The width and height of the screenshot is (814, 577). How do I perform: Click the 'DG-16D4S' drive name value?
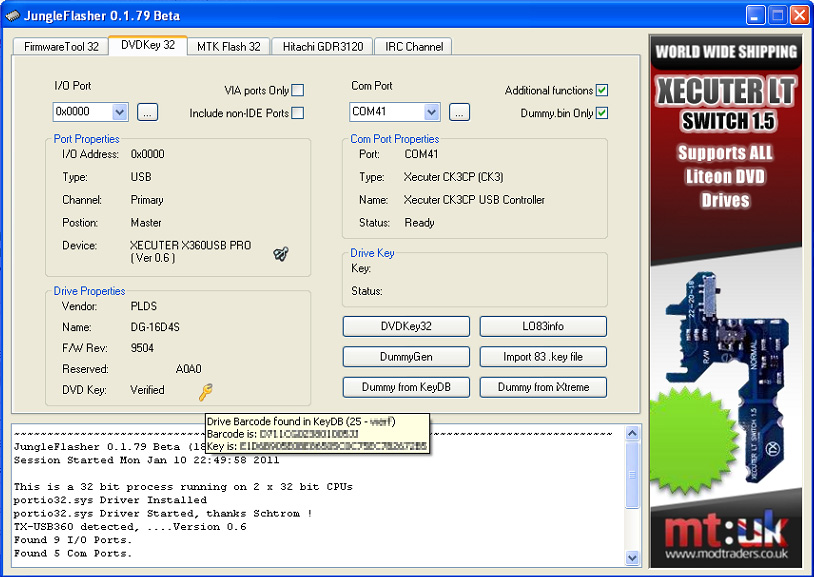point(155,327)
